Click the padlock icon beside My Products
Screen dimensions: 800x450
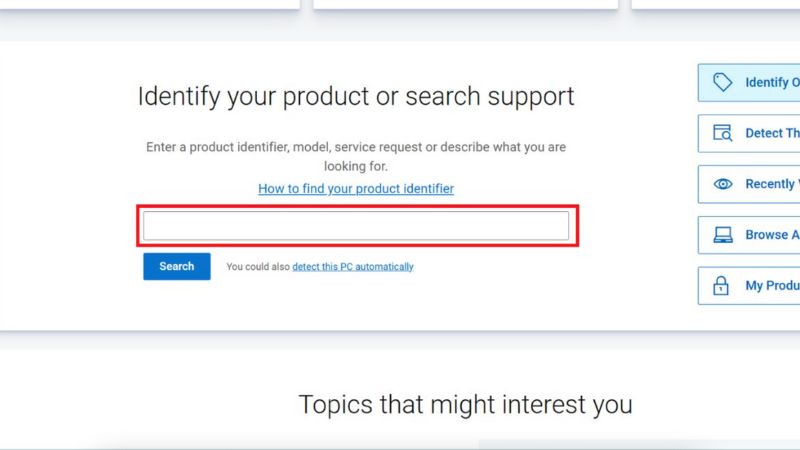[x=722, y=286]
